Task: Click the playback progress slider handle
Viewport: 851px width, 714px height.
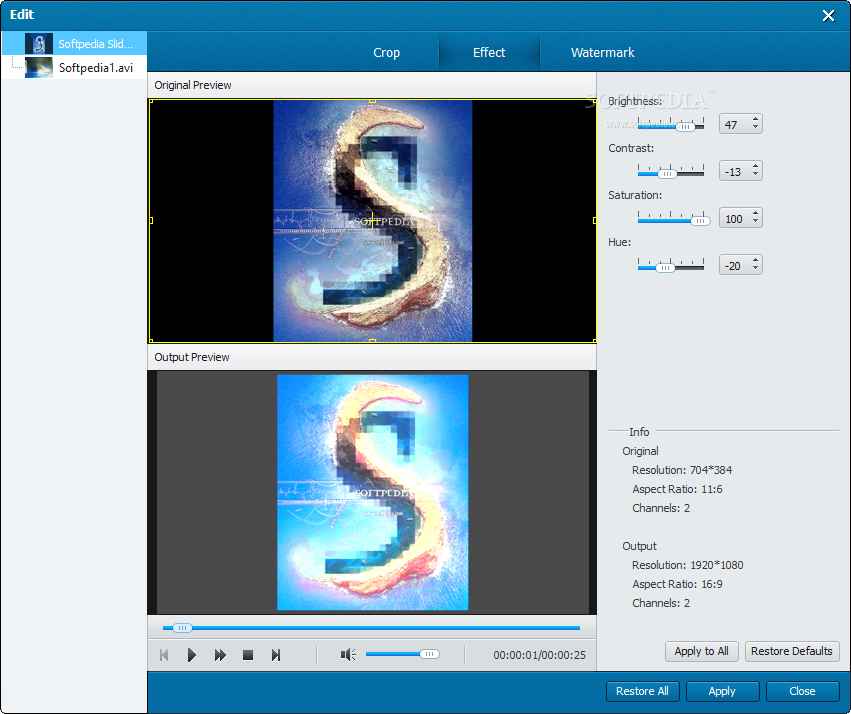Action: click(182, 628)
